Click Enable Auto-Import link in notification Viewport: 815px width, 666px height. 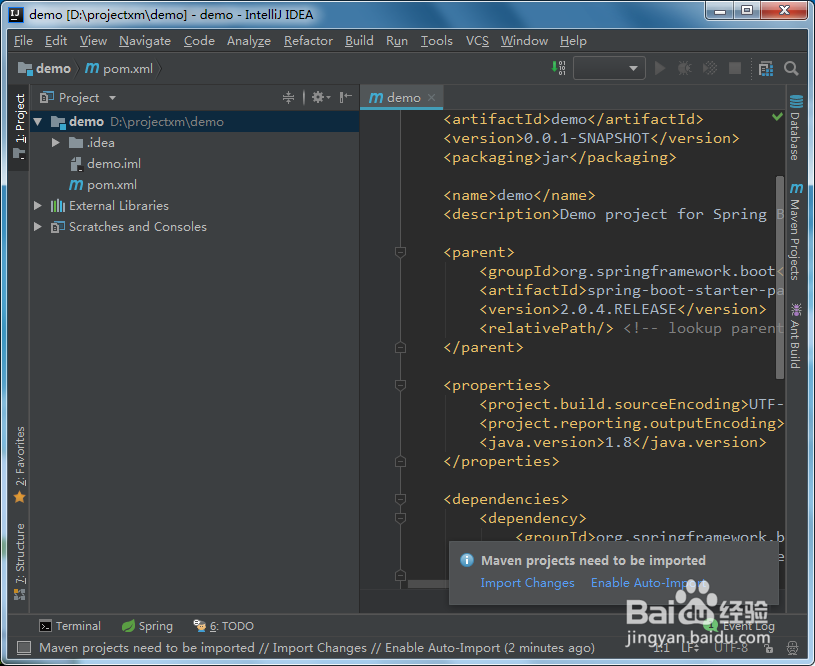(648, 583)
